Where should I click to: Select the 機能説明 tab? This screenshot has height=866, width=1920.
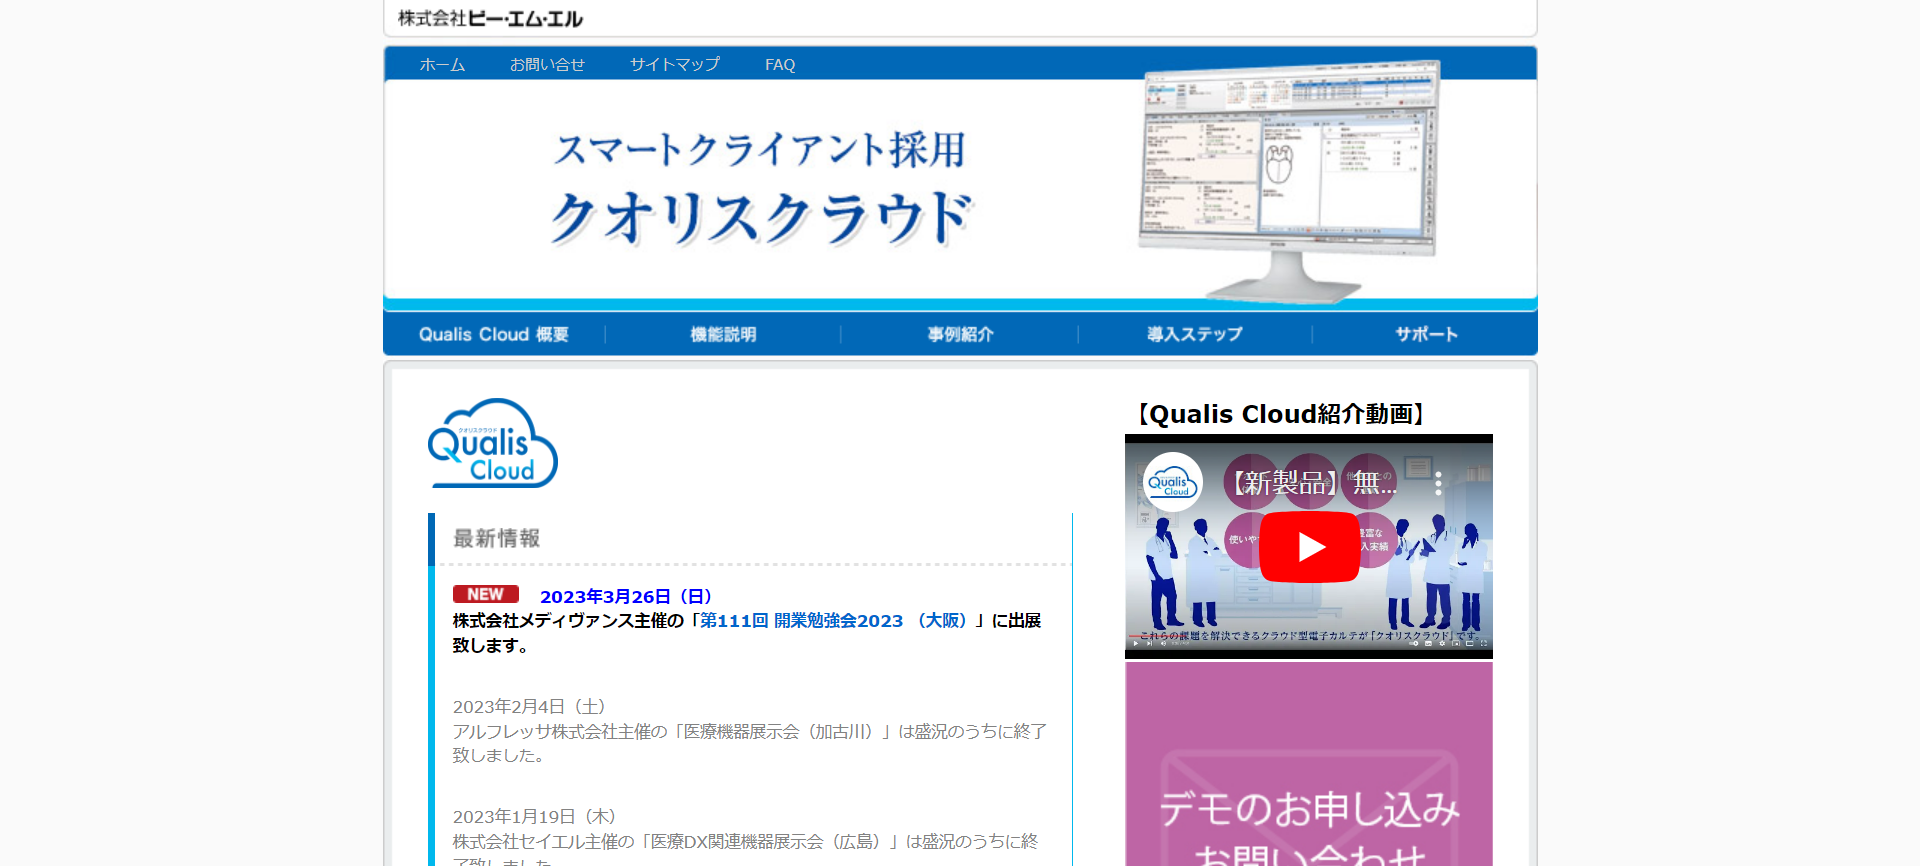tap(723, 334)
